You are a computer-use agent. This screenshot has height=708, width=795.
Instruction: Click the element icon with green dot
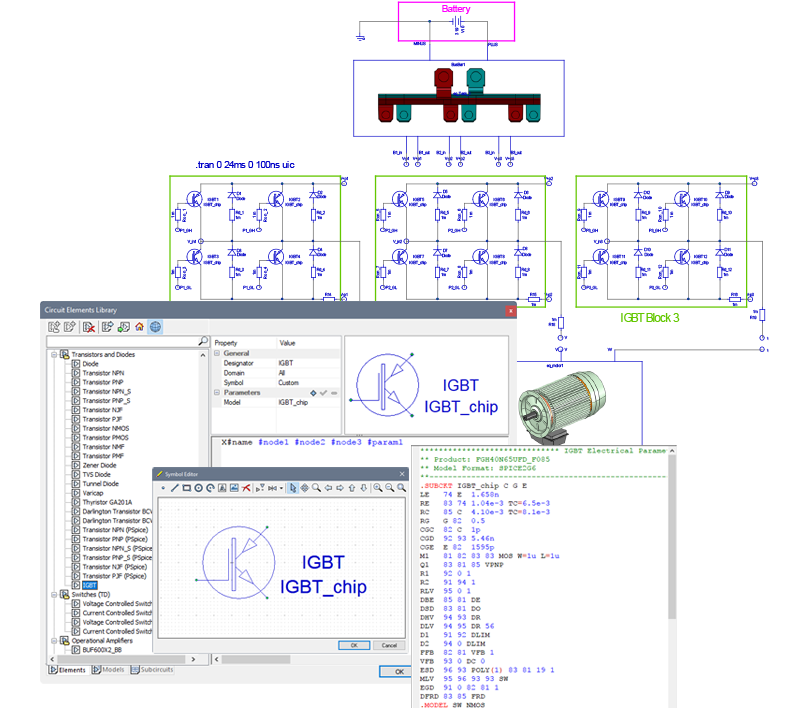coord(123,327)
